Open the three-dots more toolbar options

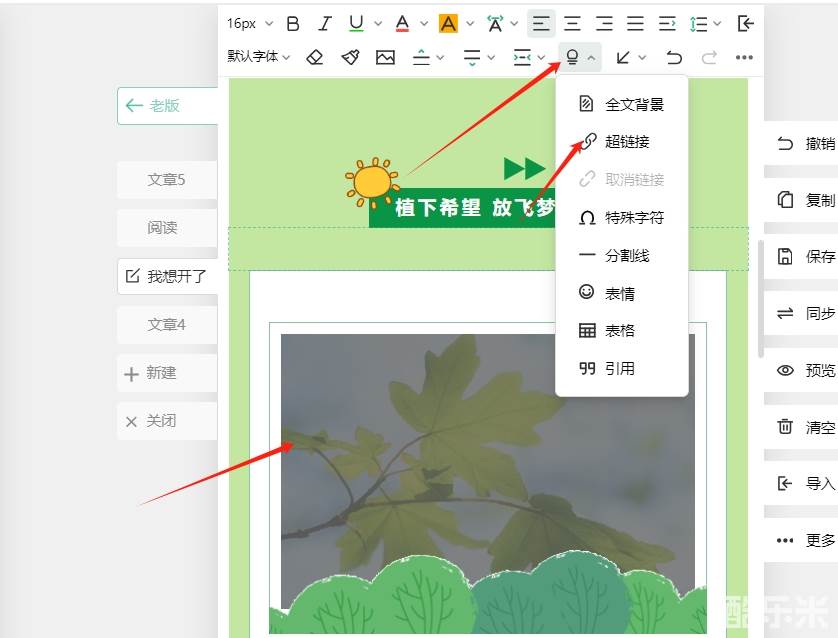[743, 57]
